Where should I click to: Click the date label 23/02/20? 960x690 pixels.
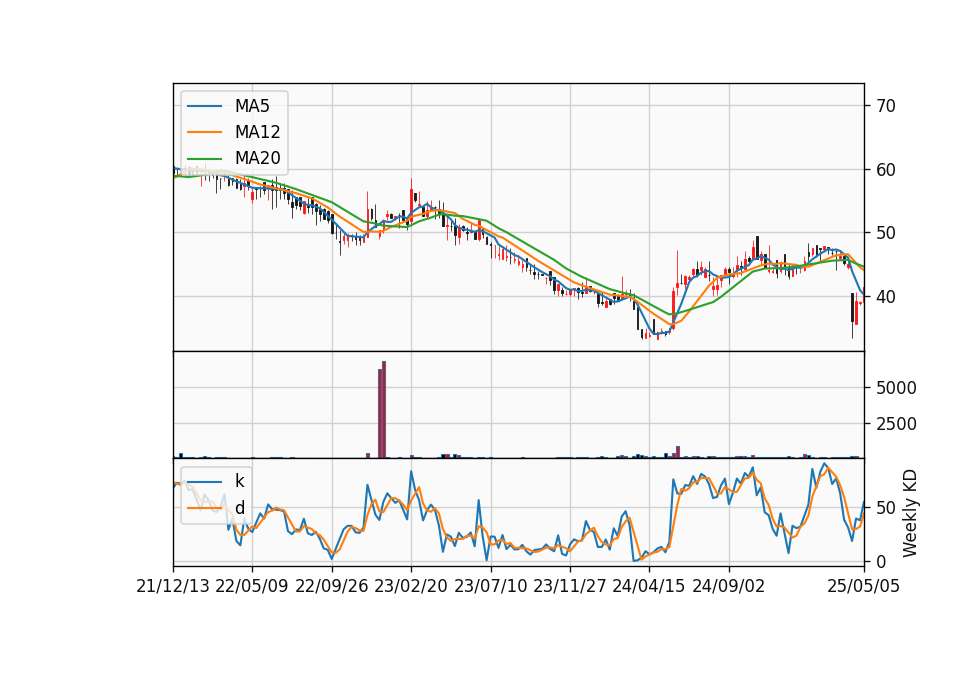click(411, 587)
